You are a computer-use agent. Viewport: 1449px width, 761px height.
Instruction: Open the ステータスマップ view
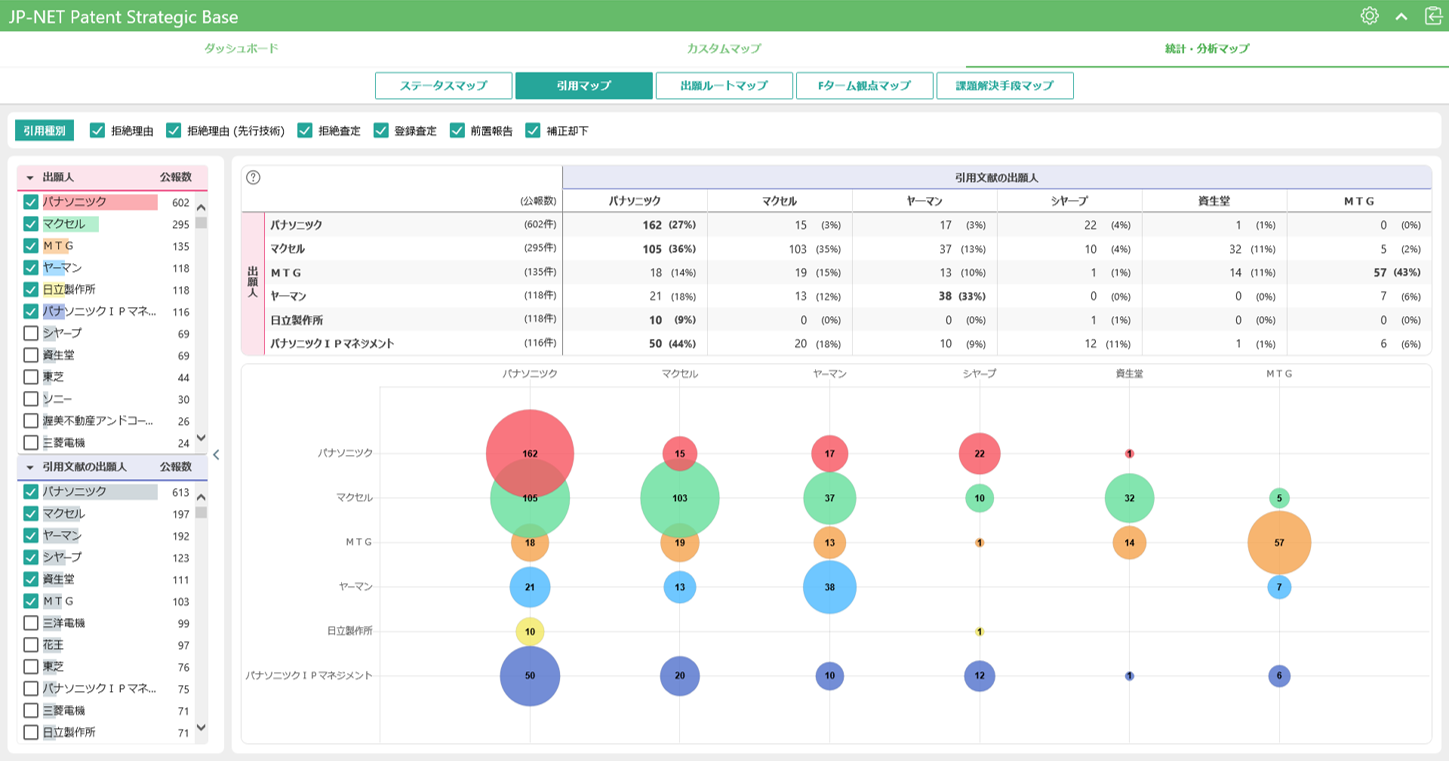point(444,86)
